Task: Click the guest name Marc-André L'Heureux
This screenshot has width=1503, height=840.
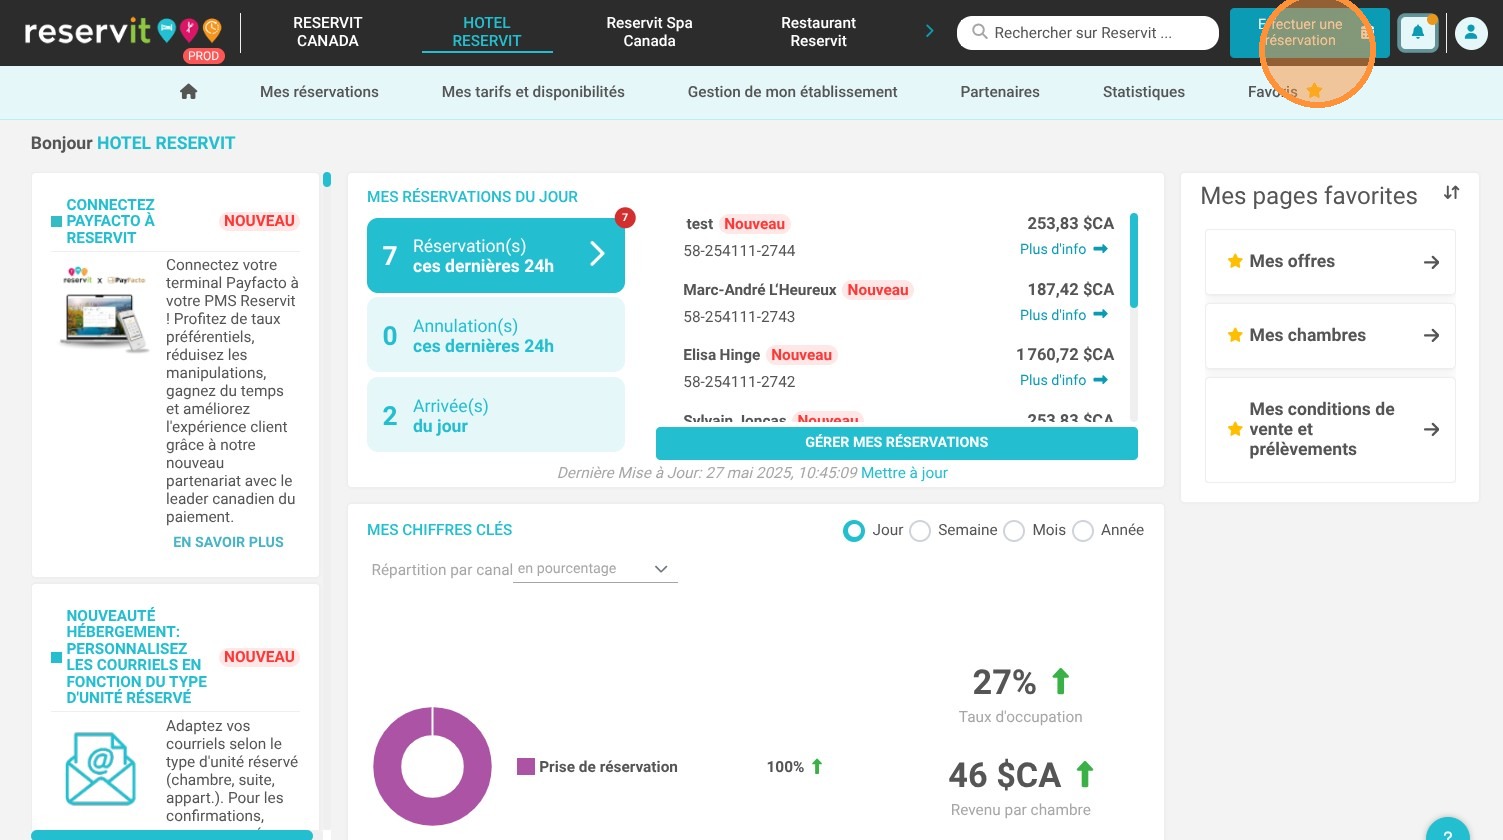Action: click(x=760, y=290)
